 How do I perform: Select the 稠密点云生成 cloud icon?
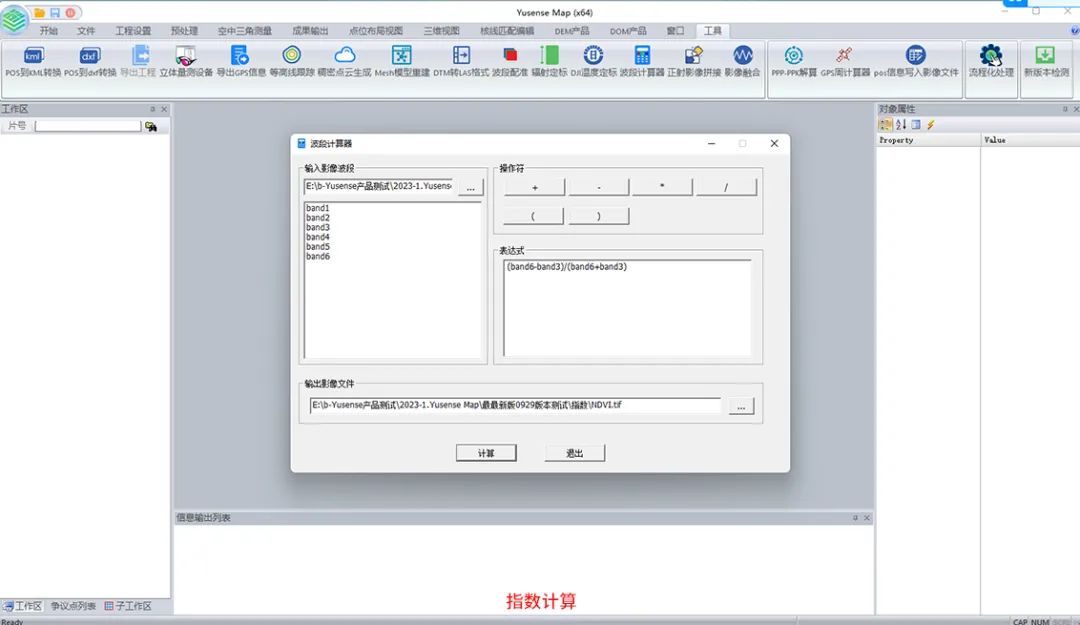point(344,57)
